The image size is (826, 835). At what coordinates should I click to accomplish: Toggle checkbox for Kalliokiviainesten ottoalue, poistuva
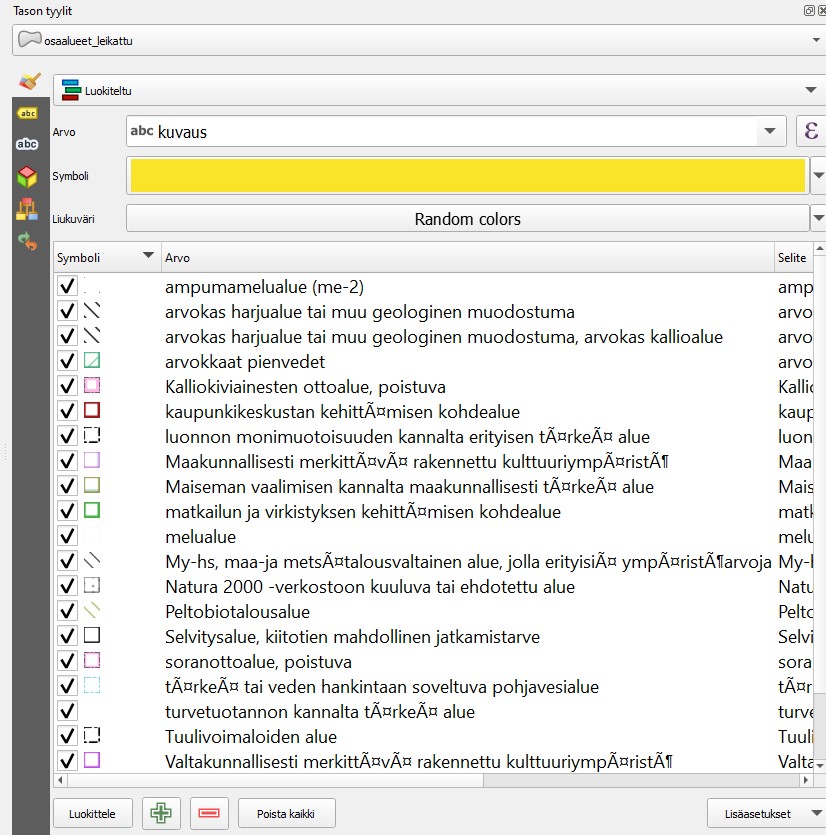[x=67, y=386]
